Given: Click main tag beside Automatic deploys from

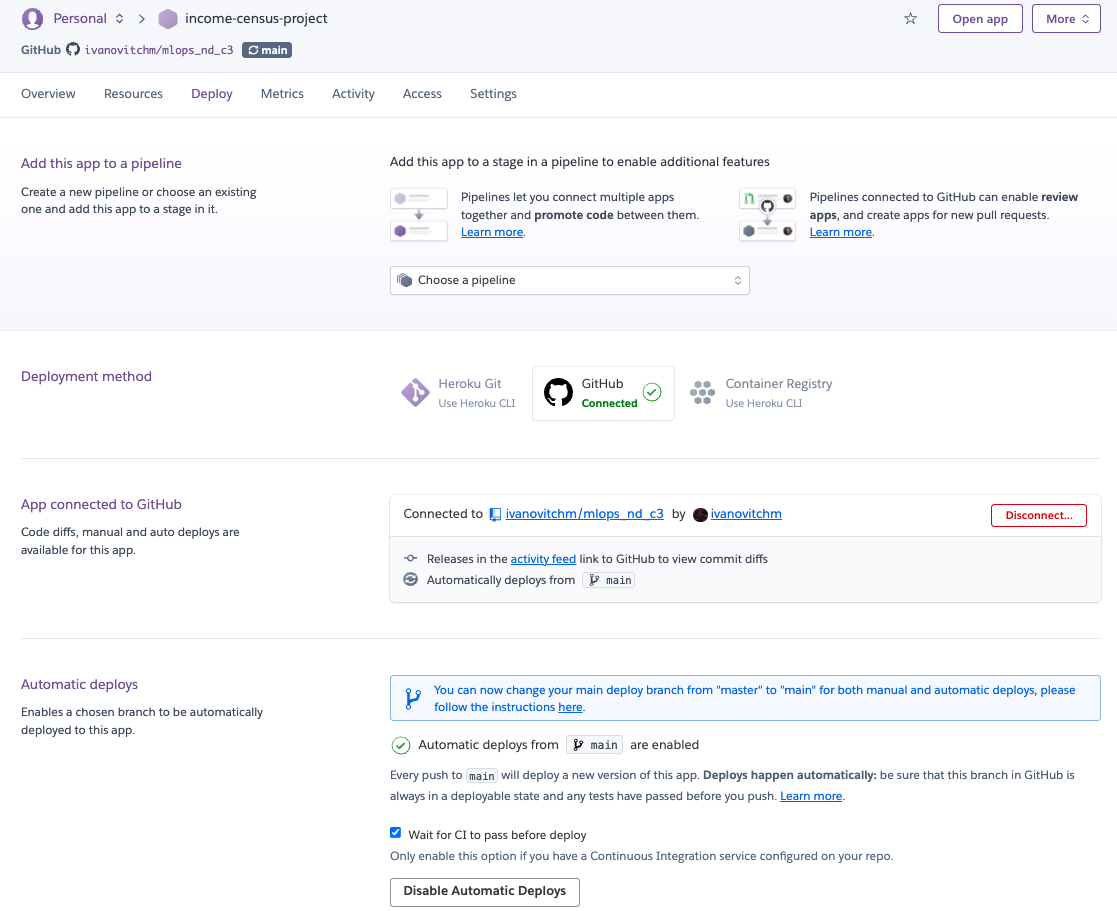Looking at the screenshot, I should click(595, 745).
